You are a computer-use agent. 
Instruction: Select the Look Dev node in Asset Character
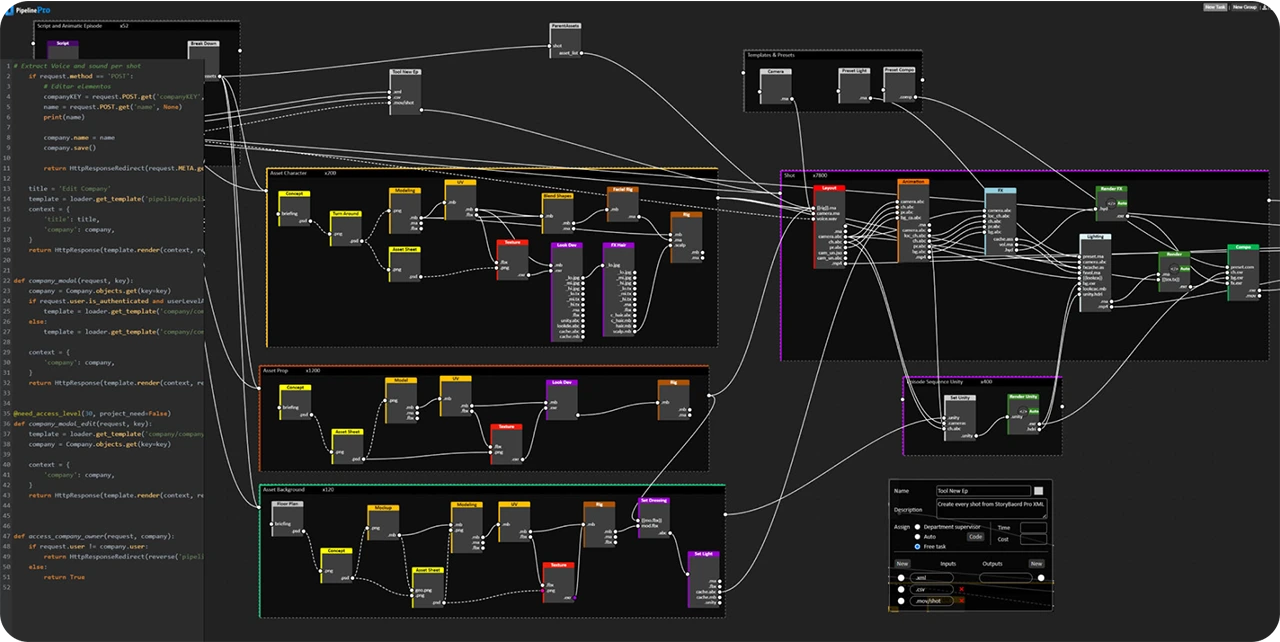(x=566, y=245)
